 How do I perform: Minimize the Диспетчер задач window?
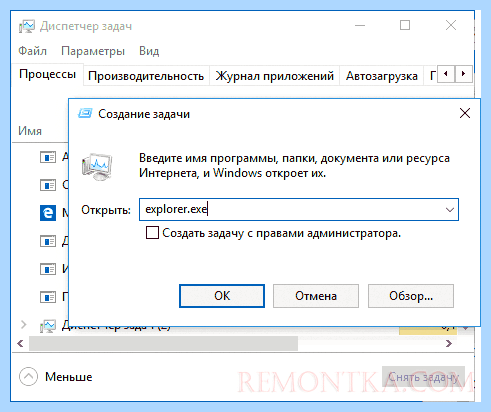[360, 25]
